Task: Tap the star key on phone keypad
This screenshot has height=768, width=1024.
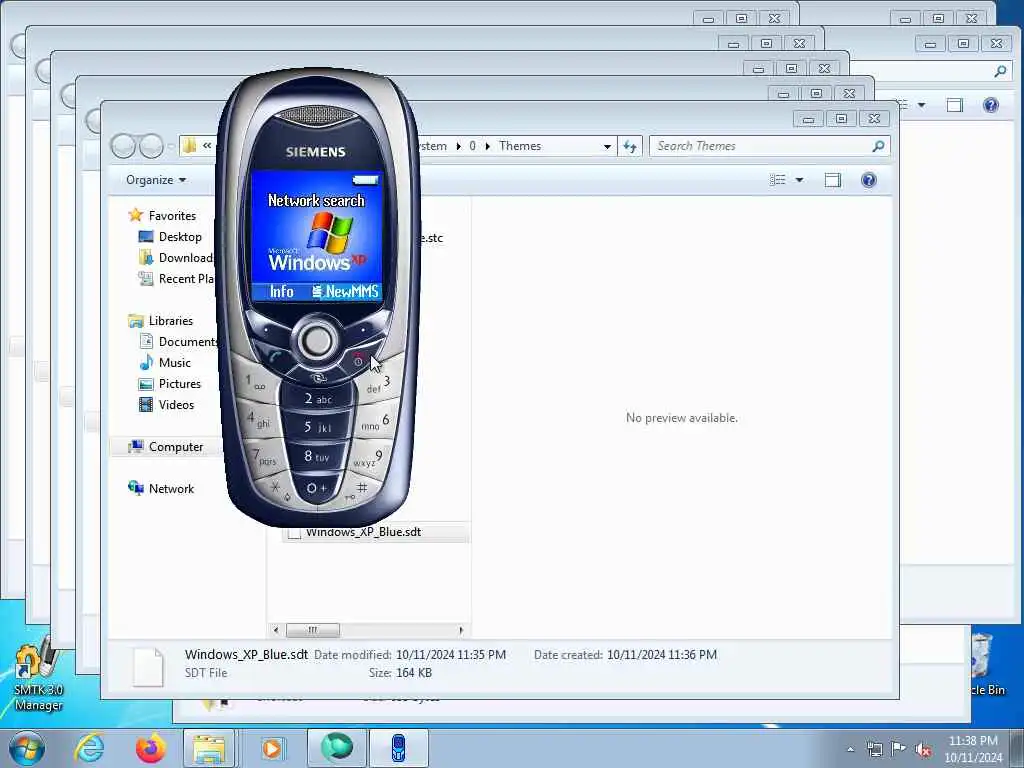Action: (278, 488)
